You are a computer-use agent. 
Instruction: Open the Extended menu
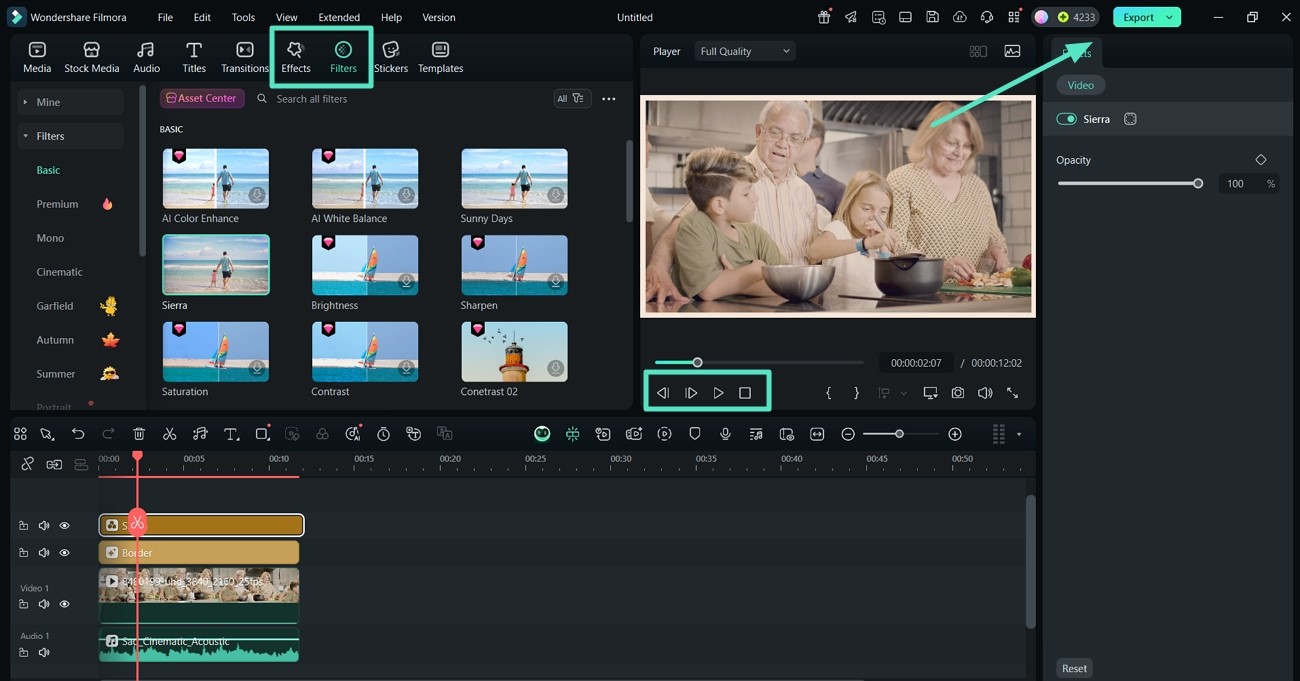[x=339, y=17]
